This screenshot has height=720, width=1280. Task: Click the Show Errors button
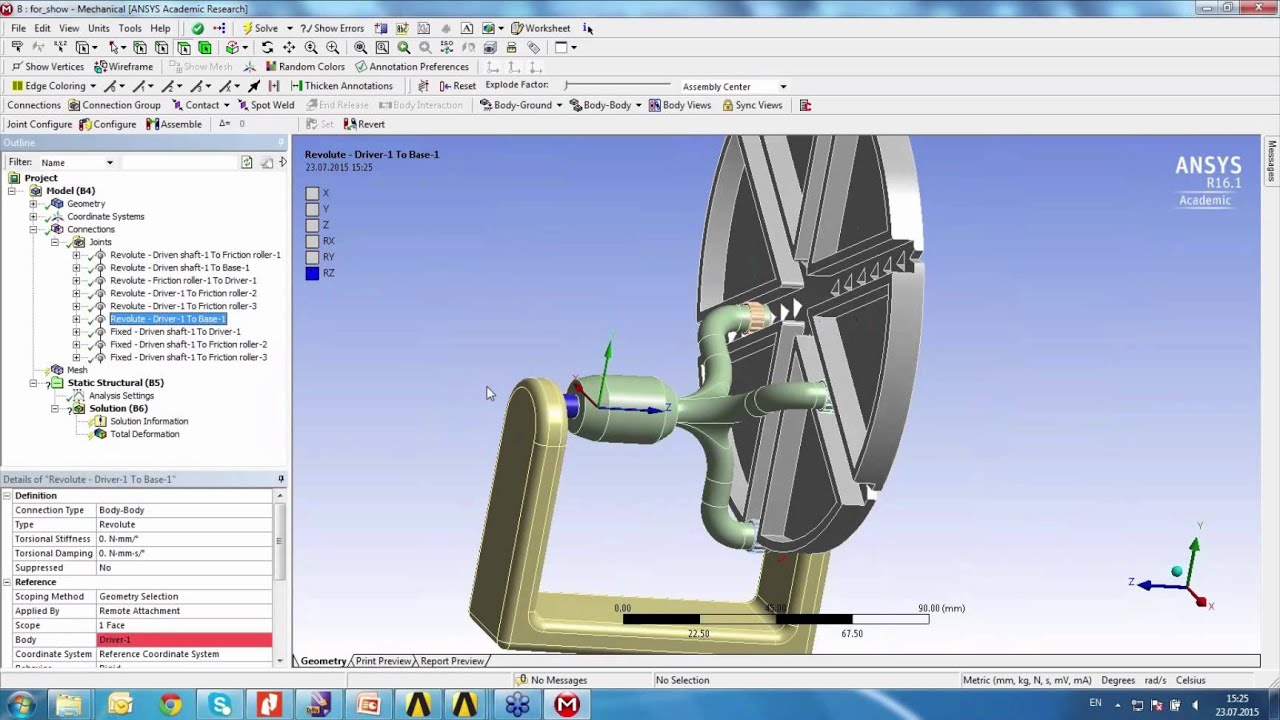point(332,28)
